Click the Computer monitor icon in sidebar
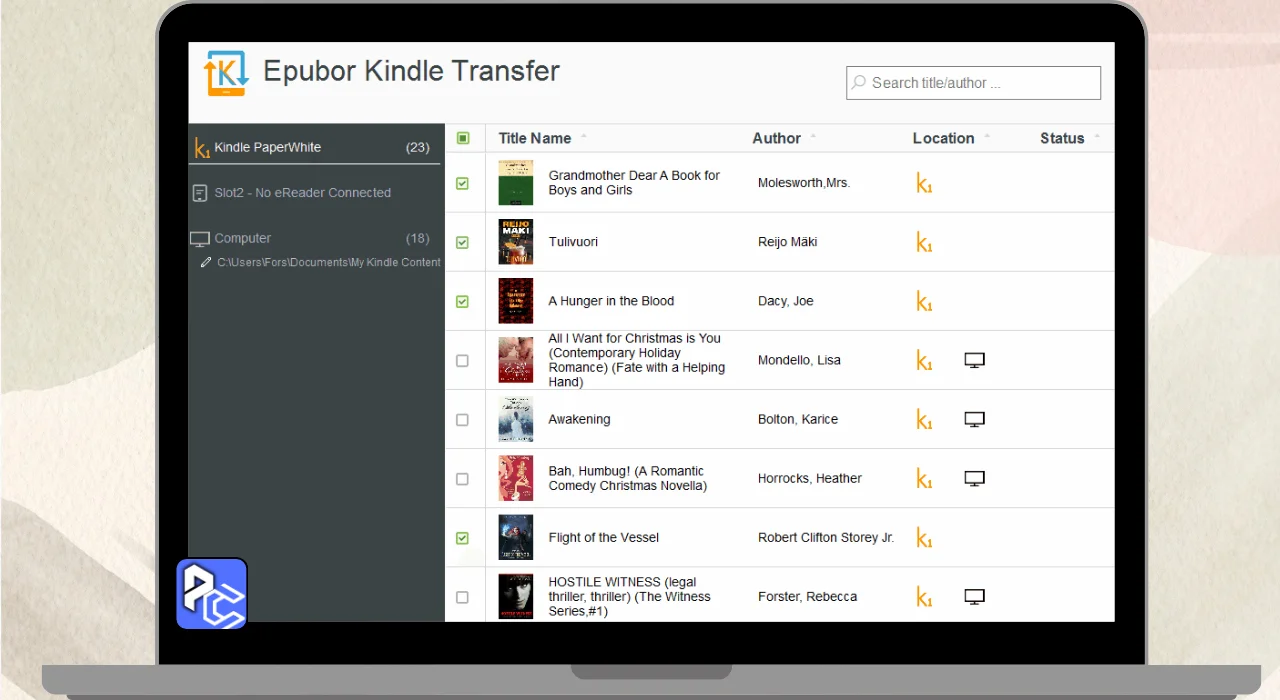1280x700 pixels. (x=200, y=239)
